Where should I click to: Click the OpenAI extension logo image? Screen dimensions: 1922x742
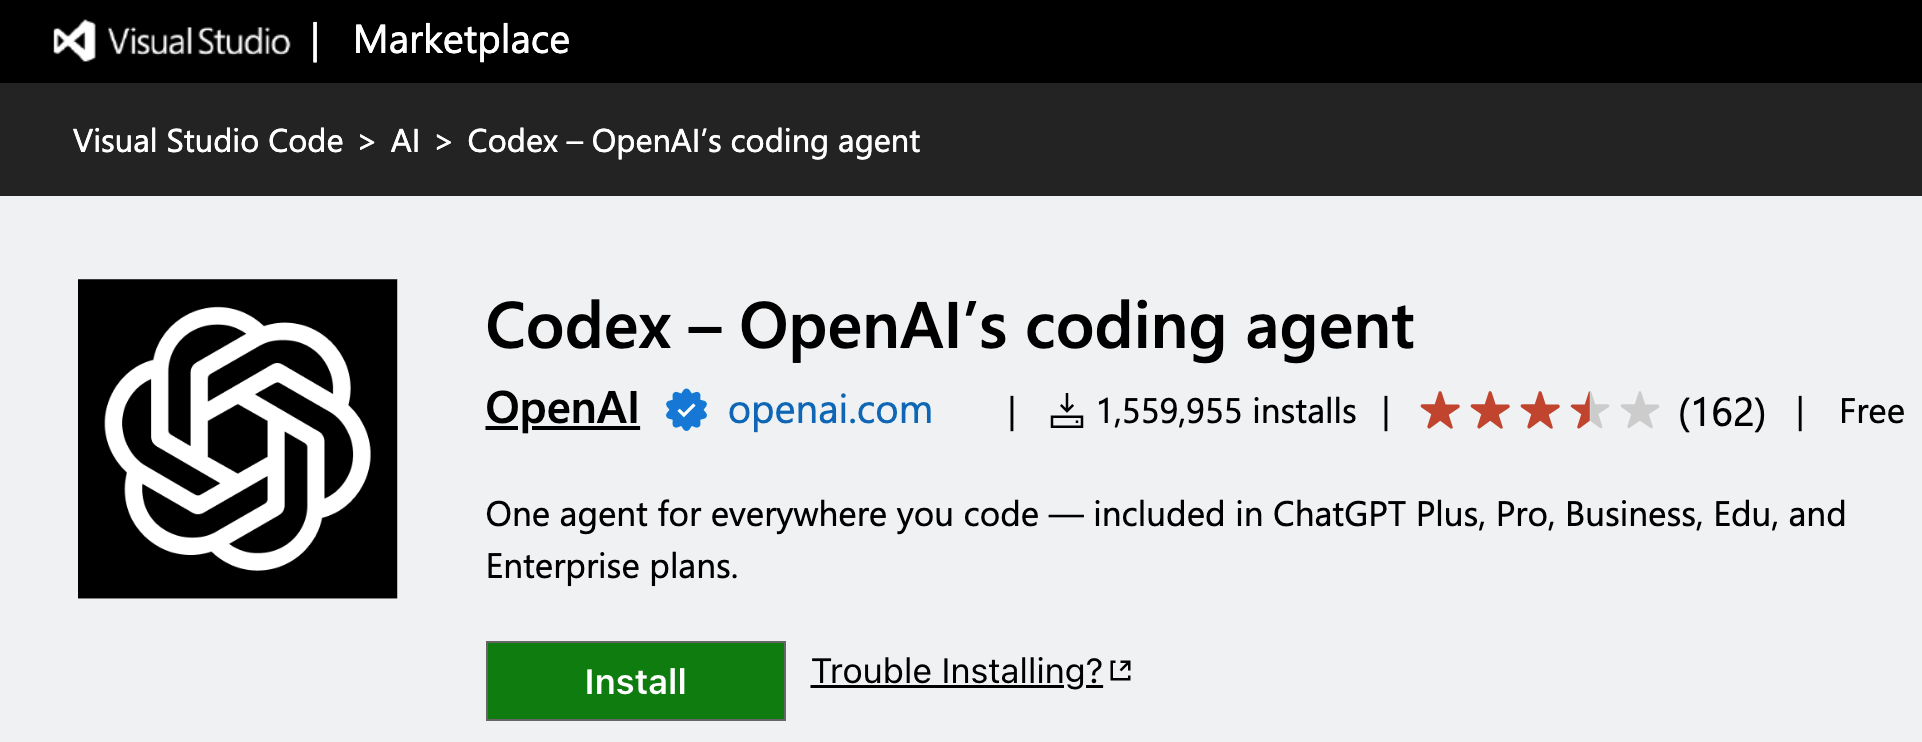(238, 439)
